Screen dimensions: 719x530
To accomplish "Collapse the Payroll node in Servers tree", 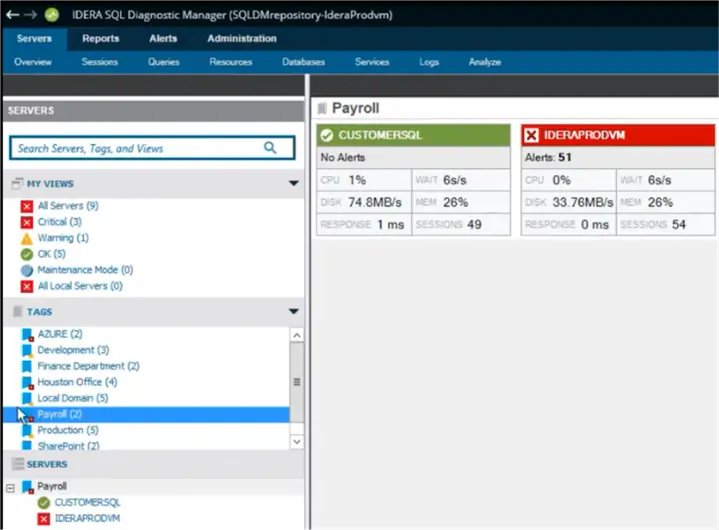I will click(x=11, y=488).
